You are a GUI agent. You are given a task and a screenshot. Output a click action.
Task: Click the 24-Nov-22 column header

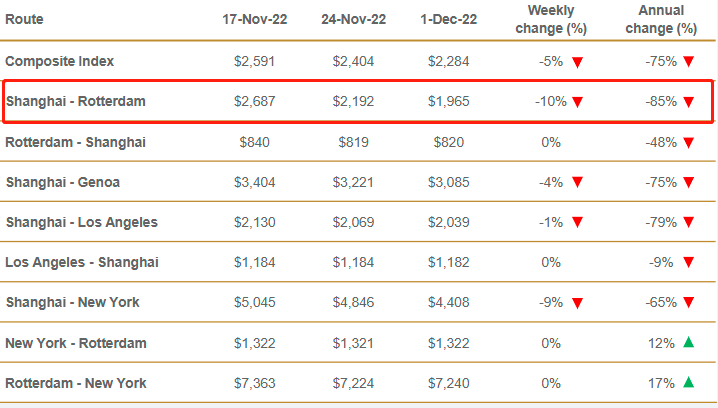353,19
